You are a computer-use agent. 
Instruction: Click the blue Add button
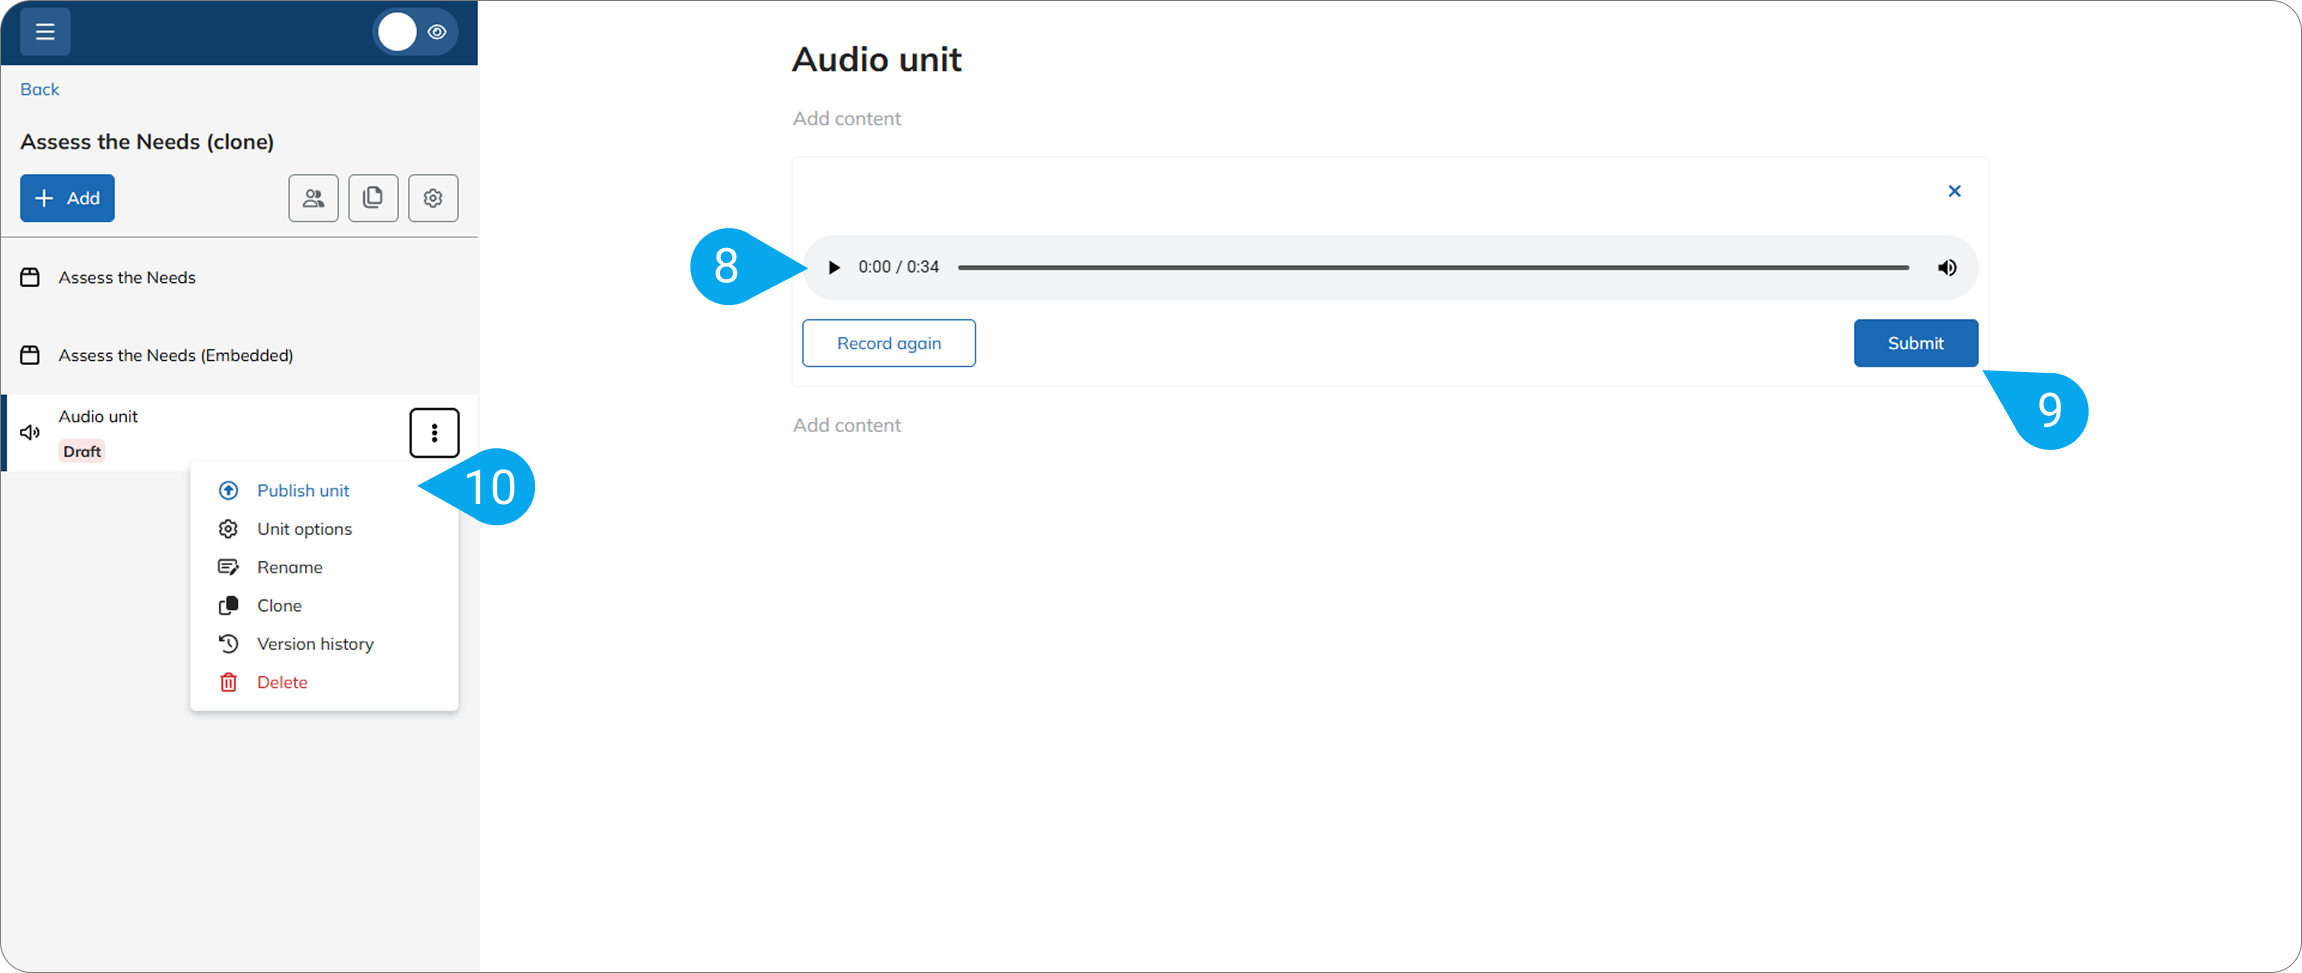pyautogui.click(x=67, y=198)
